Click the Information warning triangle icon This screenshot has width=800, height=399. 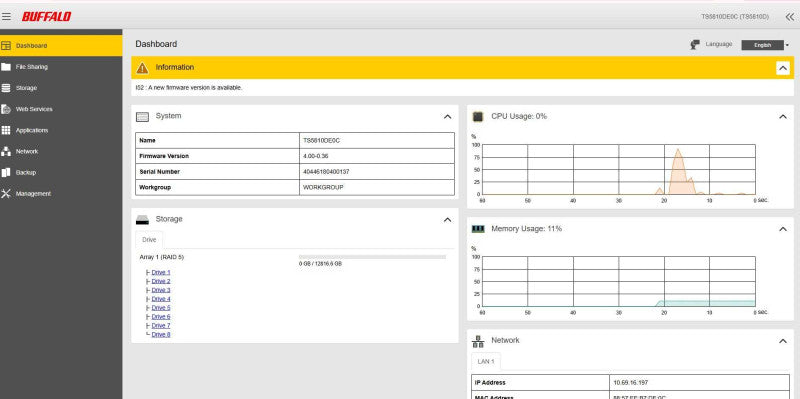[x=142, y=68]
